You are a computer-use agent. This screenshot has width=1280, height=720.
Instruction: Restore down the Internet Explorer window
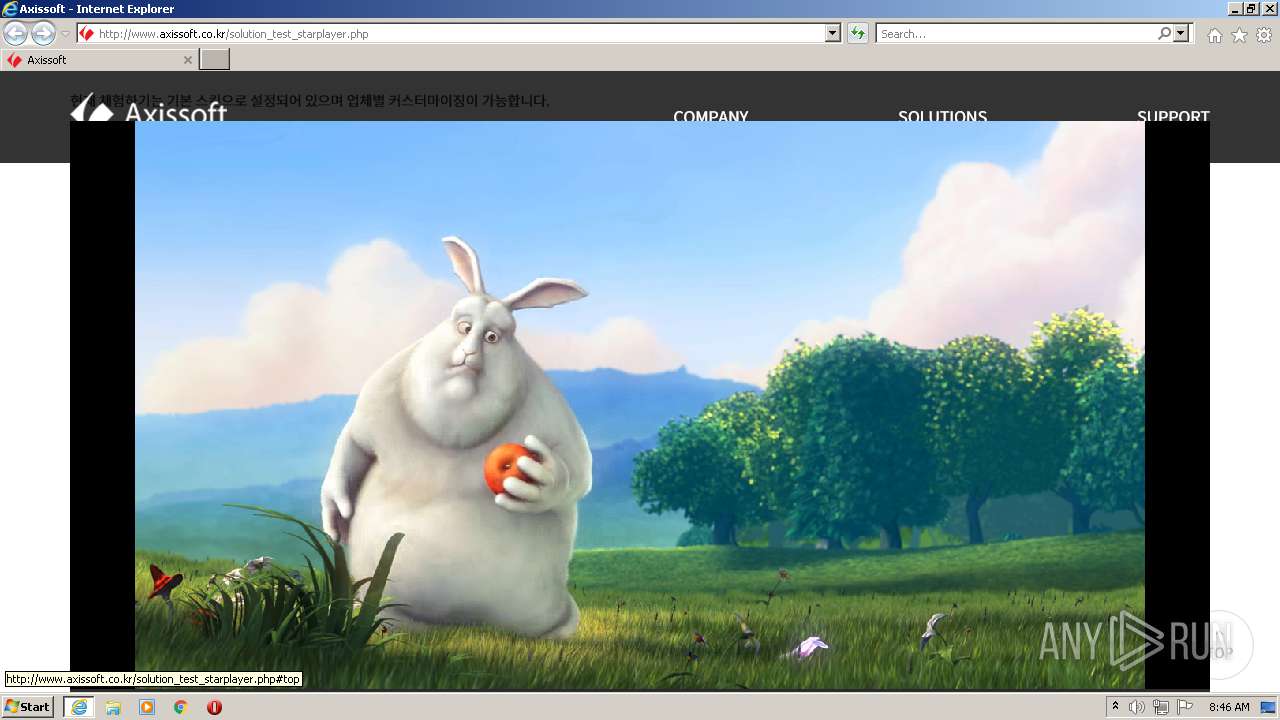pyautogui.click(x=1252, y=8)
